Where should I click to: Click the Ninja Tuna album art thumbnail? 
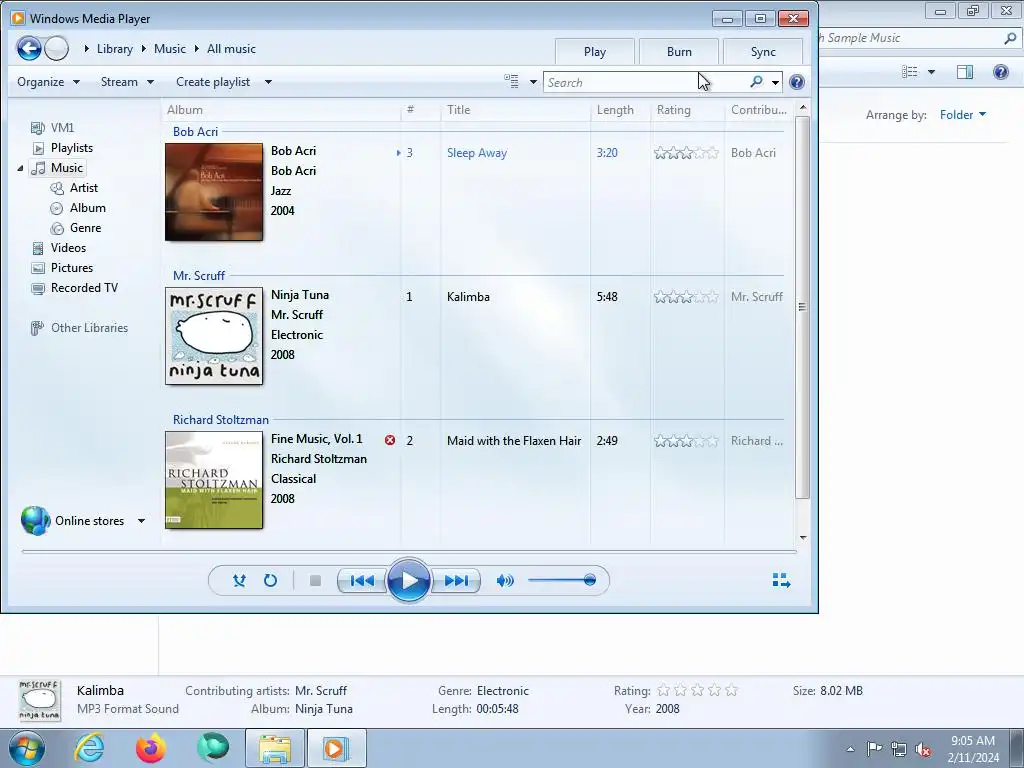(214, 336)
